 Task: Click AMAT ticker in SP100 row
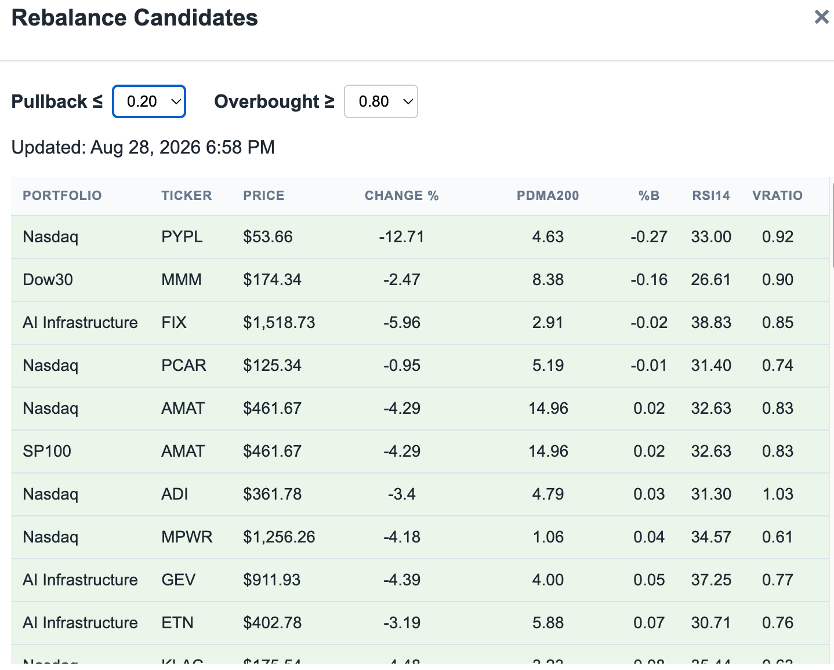tap(183, 451)
